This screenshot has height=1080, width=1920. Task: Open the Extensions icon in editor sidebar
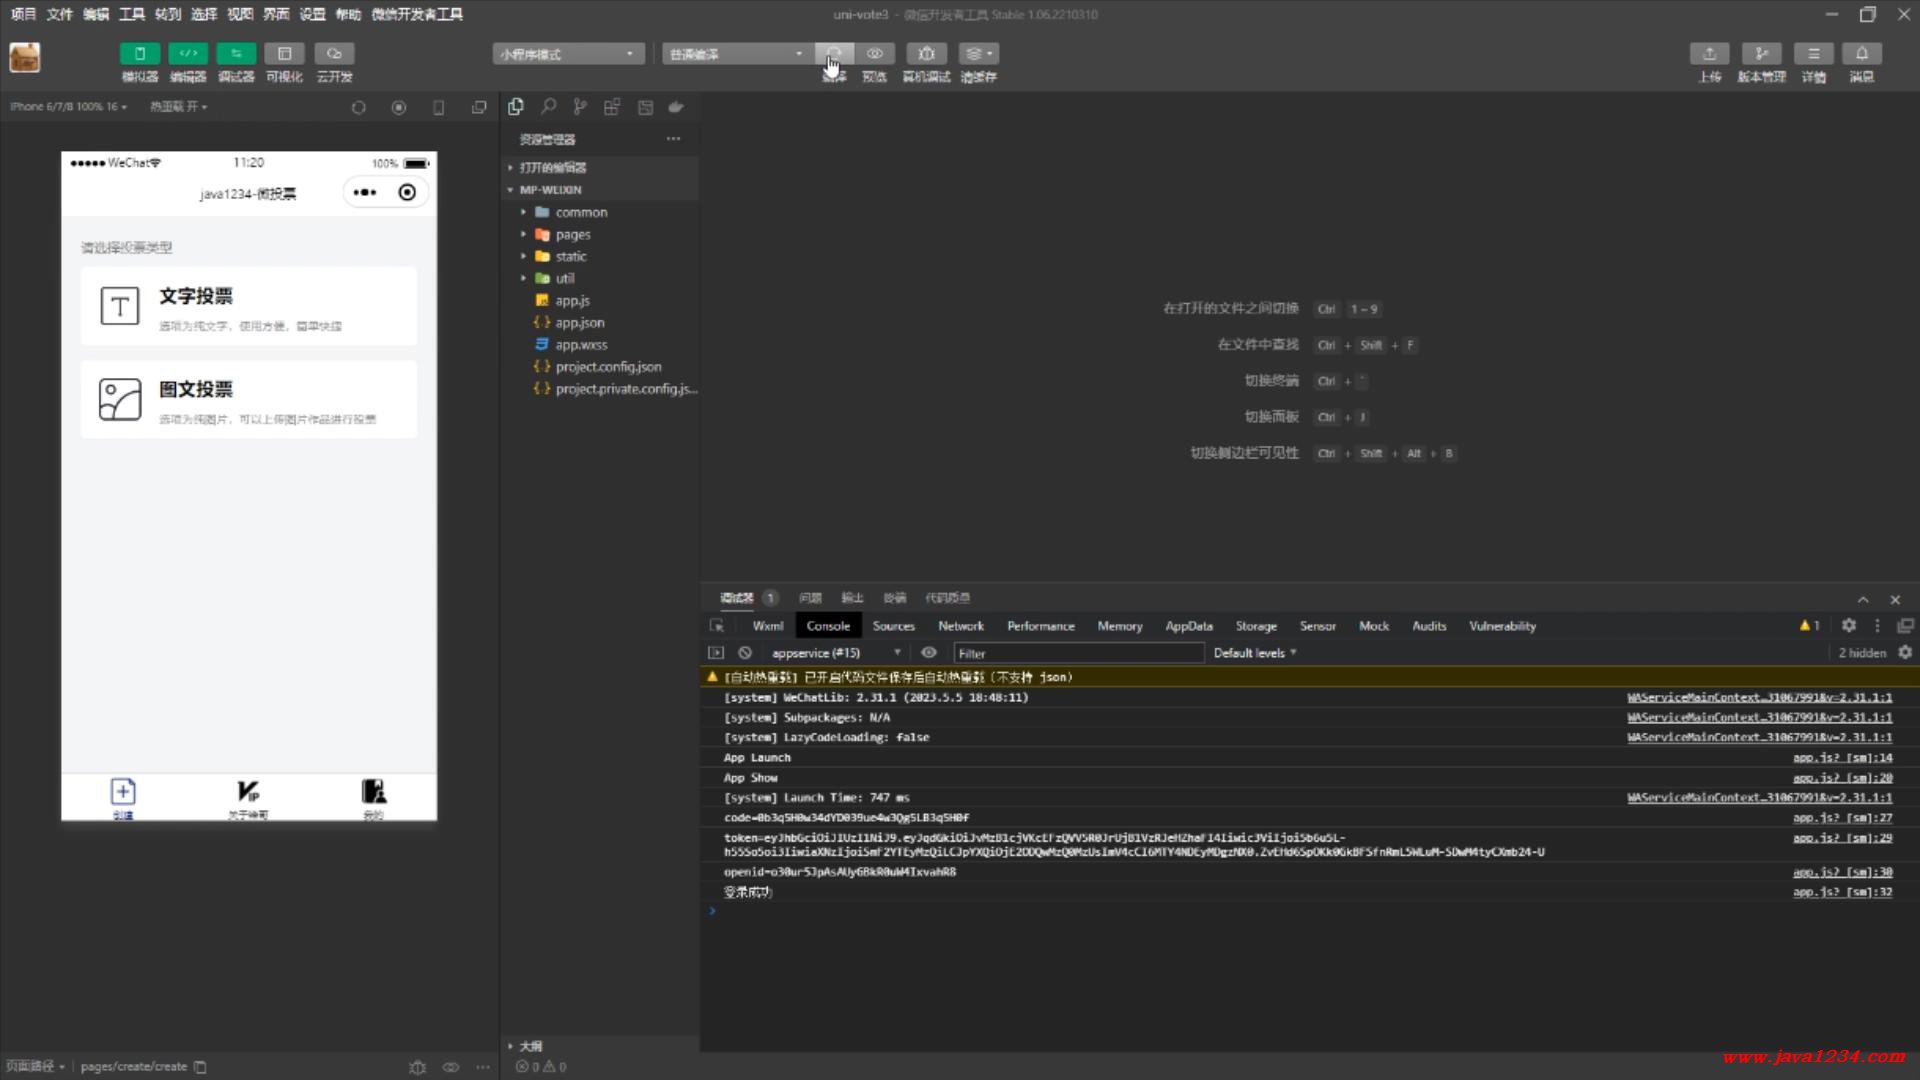point(612,106)
